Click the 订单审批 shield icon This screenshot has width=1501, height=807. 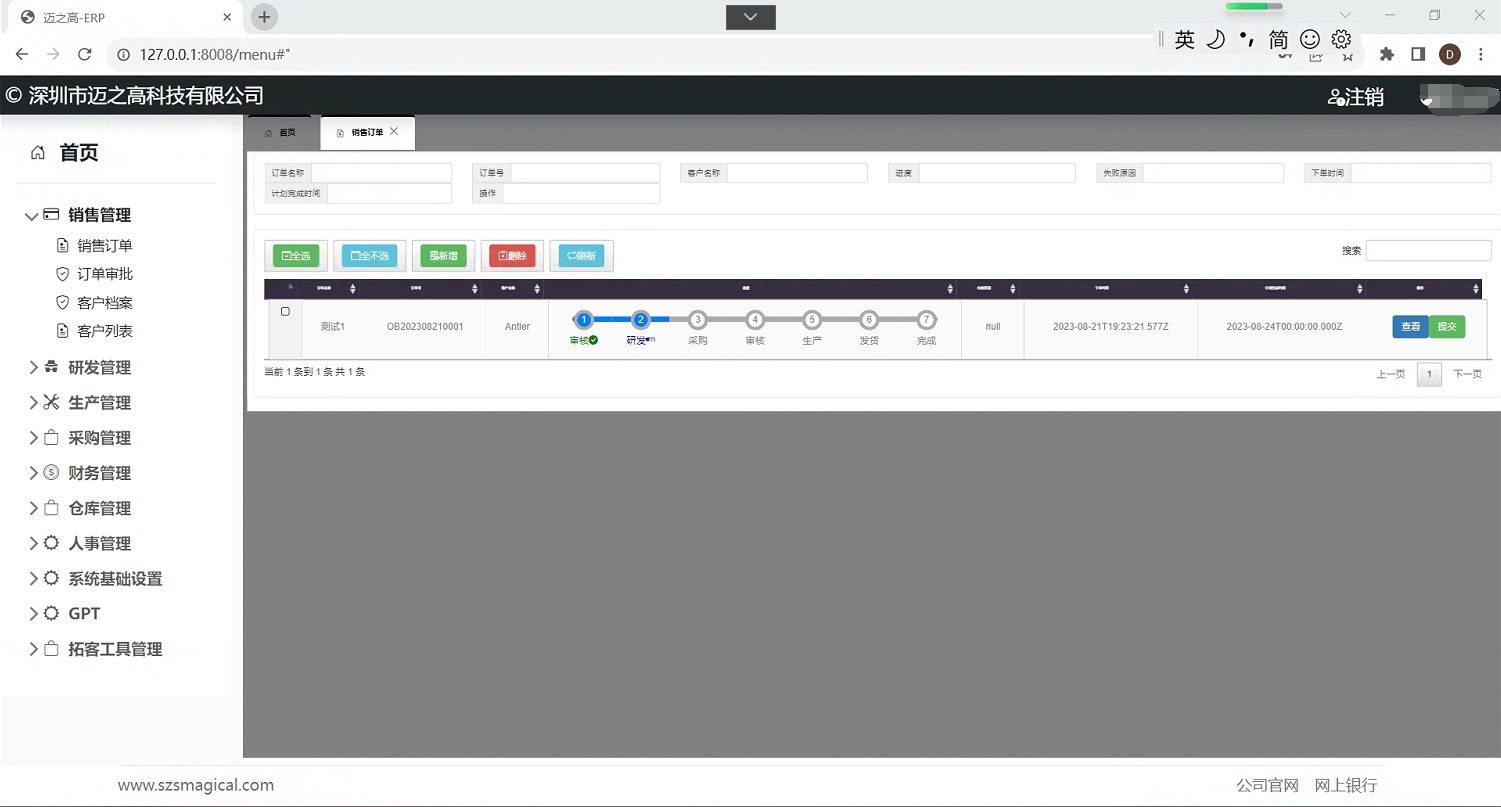62,274
